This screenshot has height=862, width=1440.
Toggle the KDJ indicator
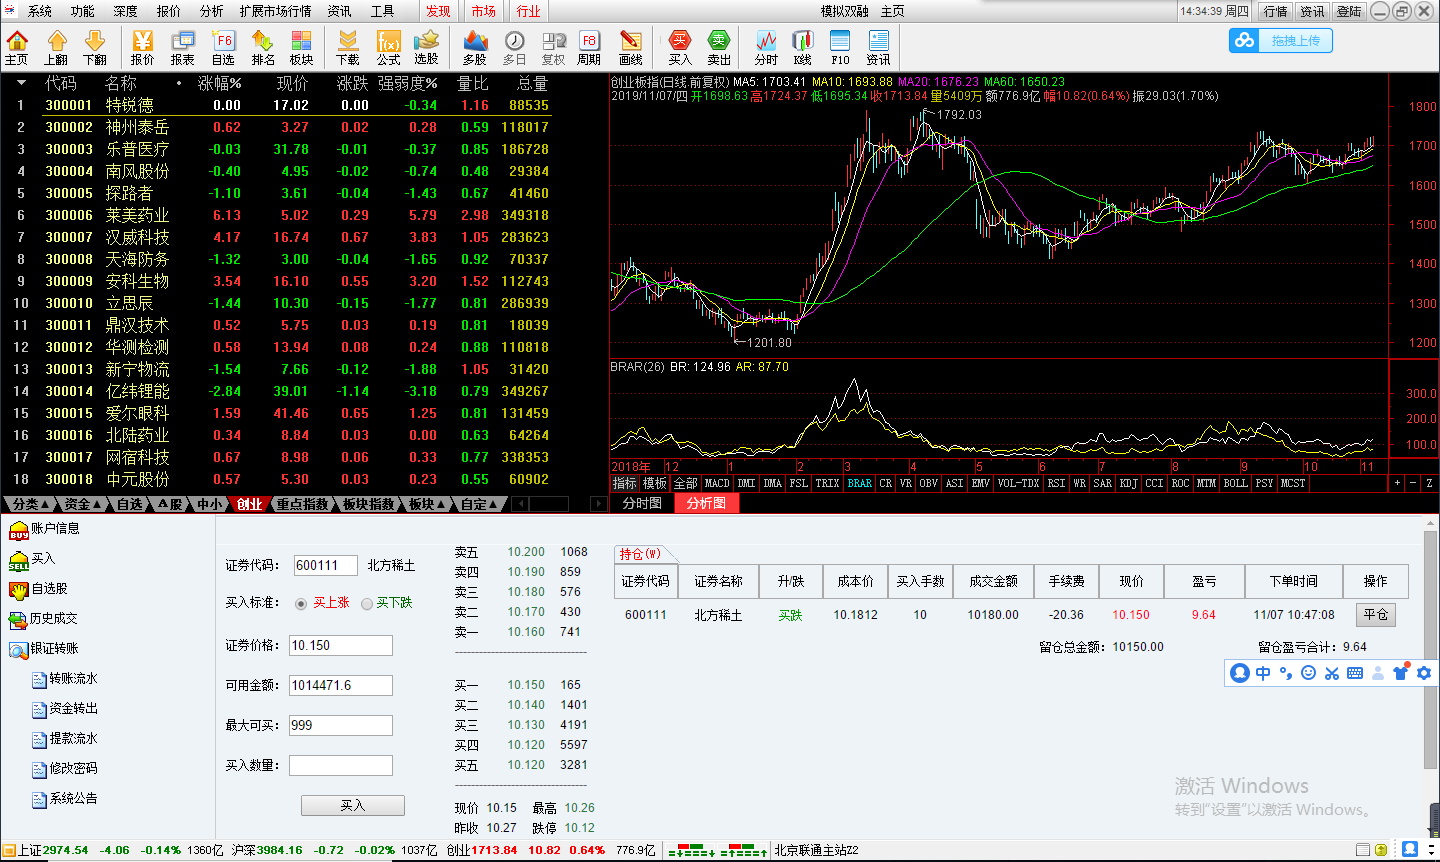tap(1128, 483)
